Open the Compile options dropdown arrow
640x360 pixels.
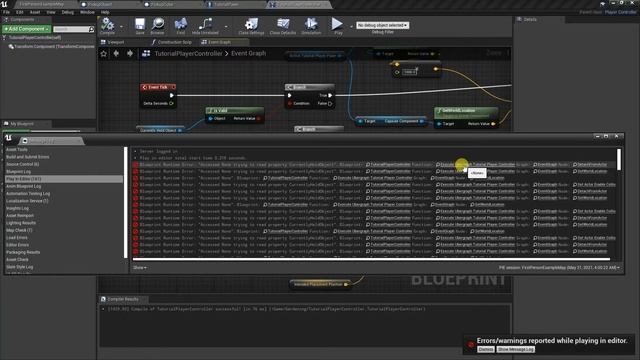(121, 27)
